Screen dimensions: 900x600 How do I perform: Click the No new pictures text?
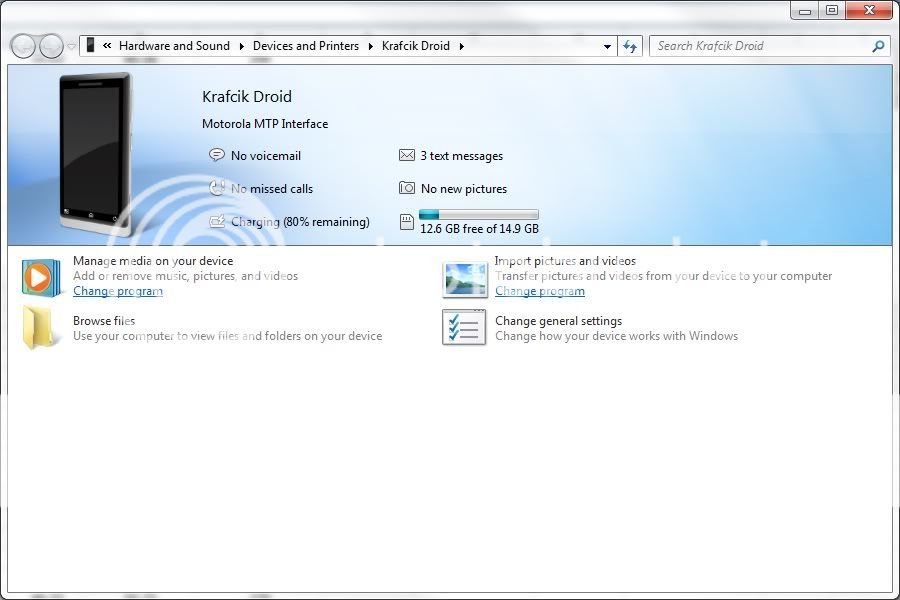pyautogui.click(x=464, y=189)
